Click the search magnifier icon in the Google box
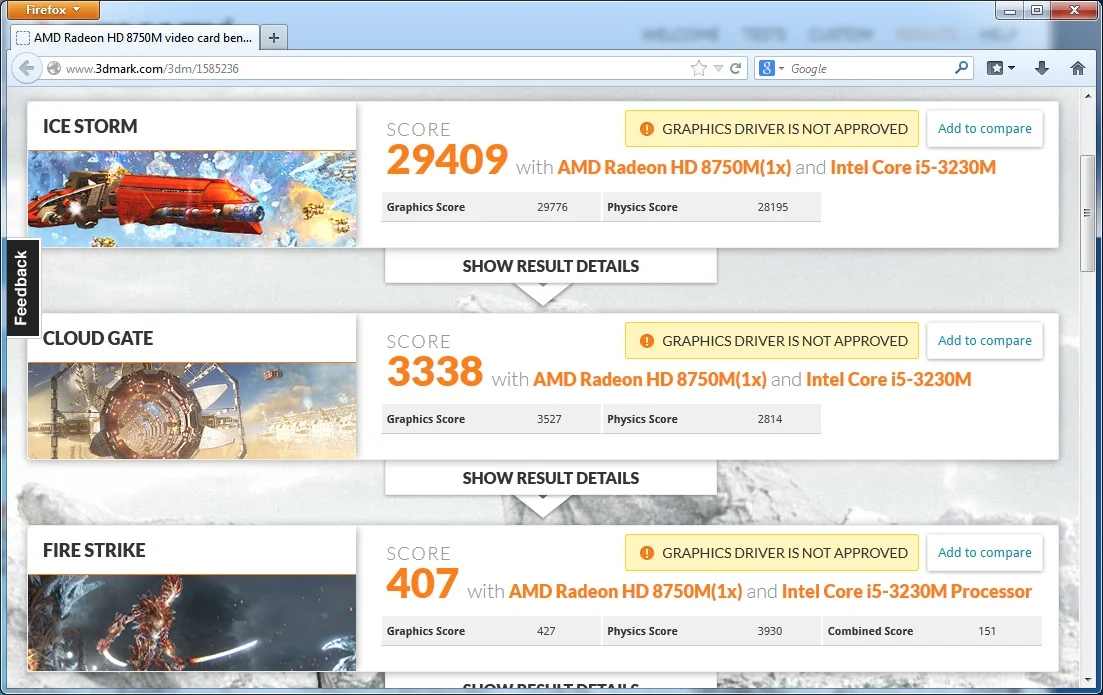Viewport: 1103px width, 695px height. click(x=961, y=68)
